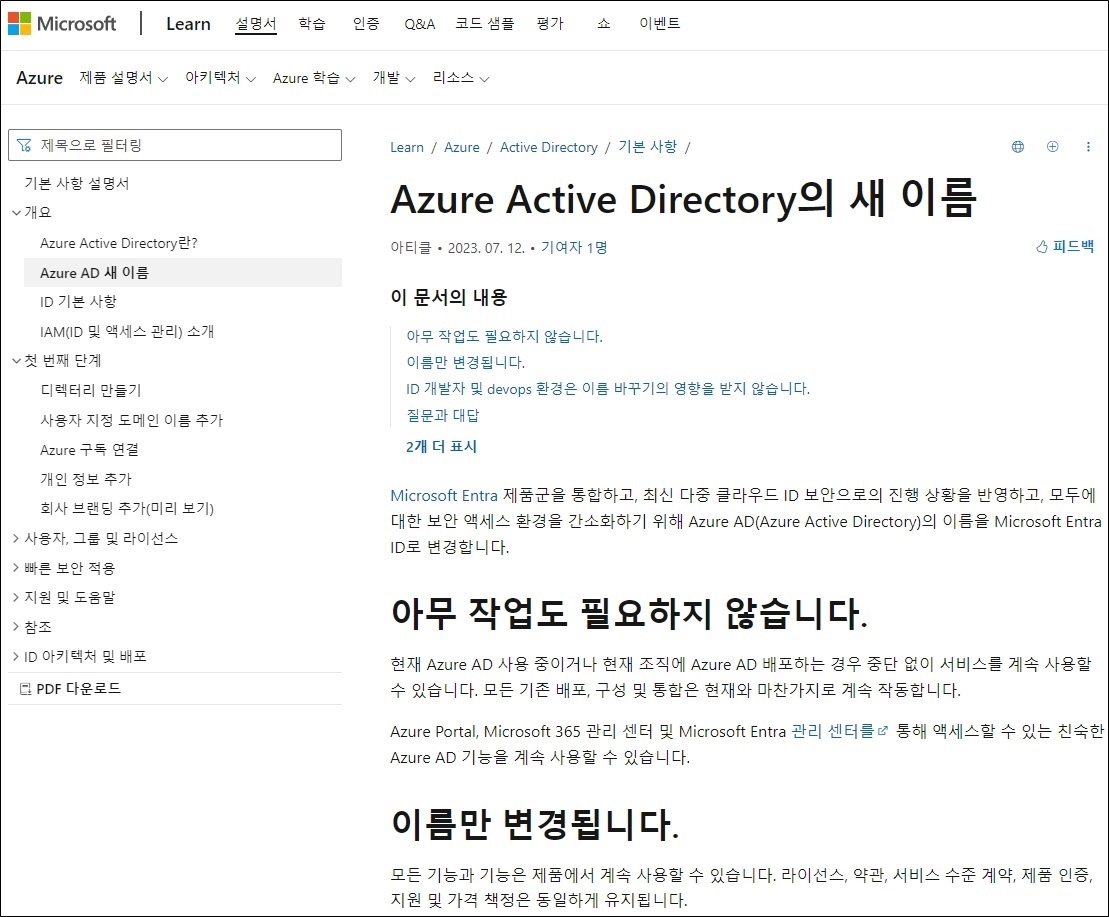
Task: Click the Azure product link
Action: (x=40, y=78)
